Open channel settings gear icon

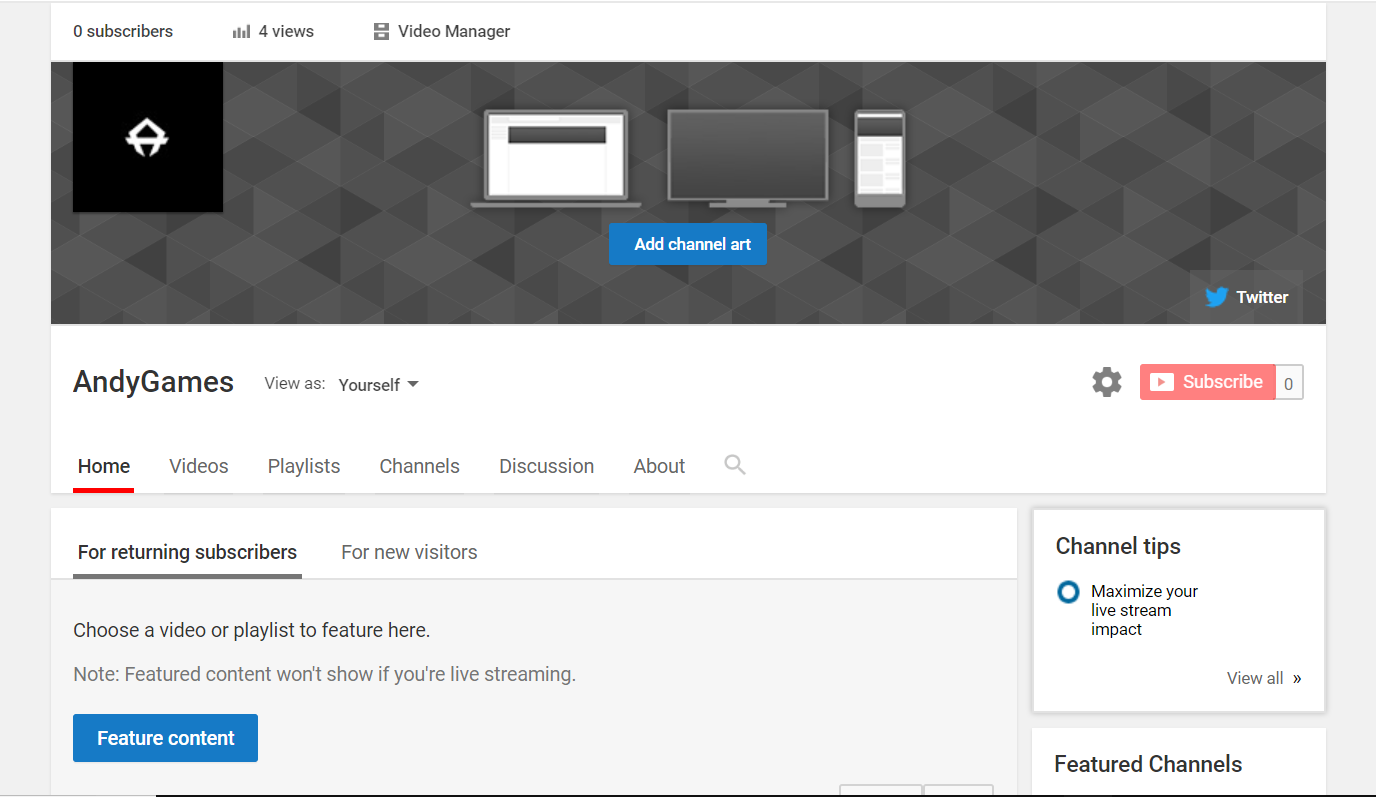[1107, 382]
